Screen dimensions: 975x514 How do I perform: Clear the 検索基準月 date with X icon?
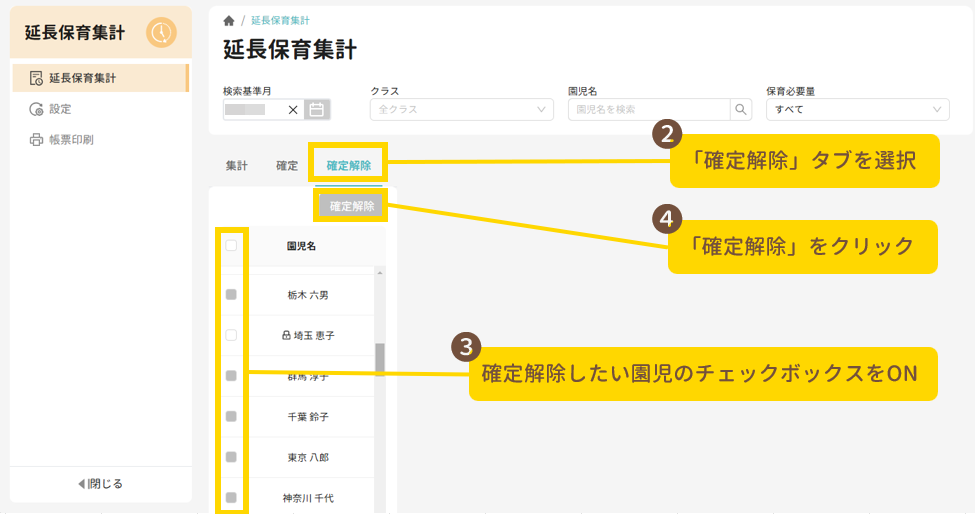[x=293, y=110]
